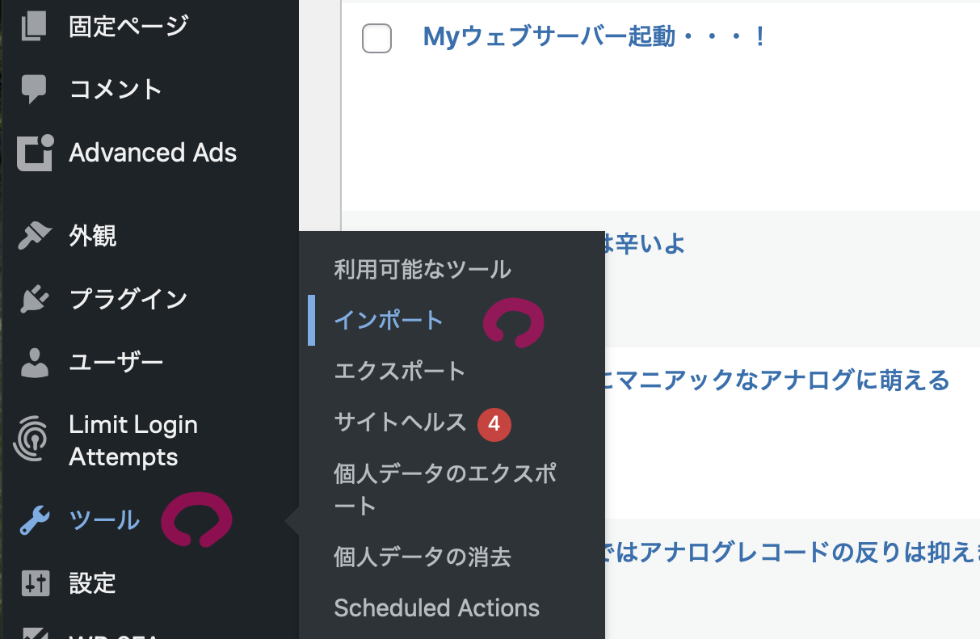Viewport: 980px width, 639px height.
Task: Open サイトヘルス submenu entry
Action: (400, 423)
